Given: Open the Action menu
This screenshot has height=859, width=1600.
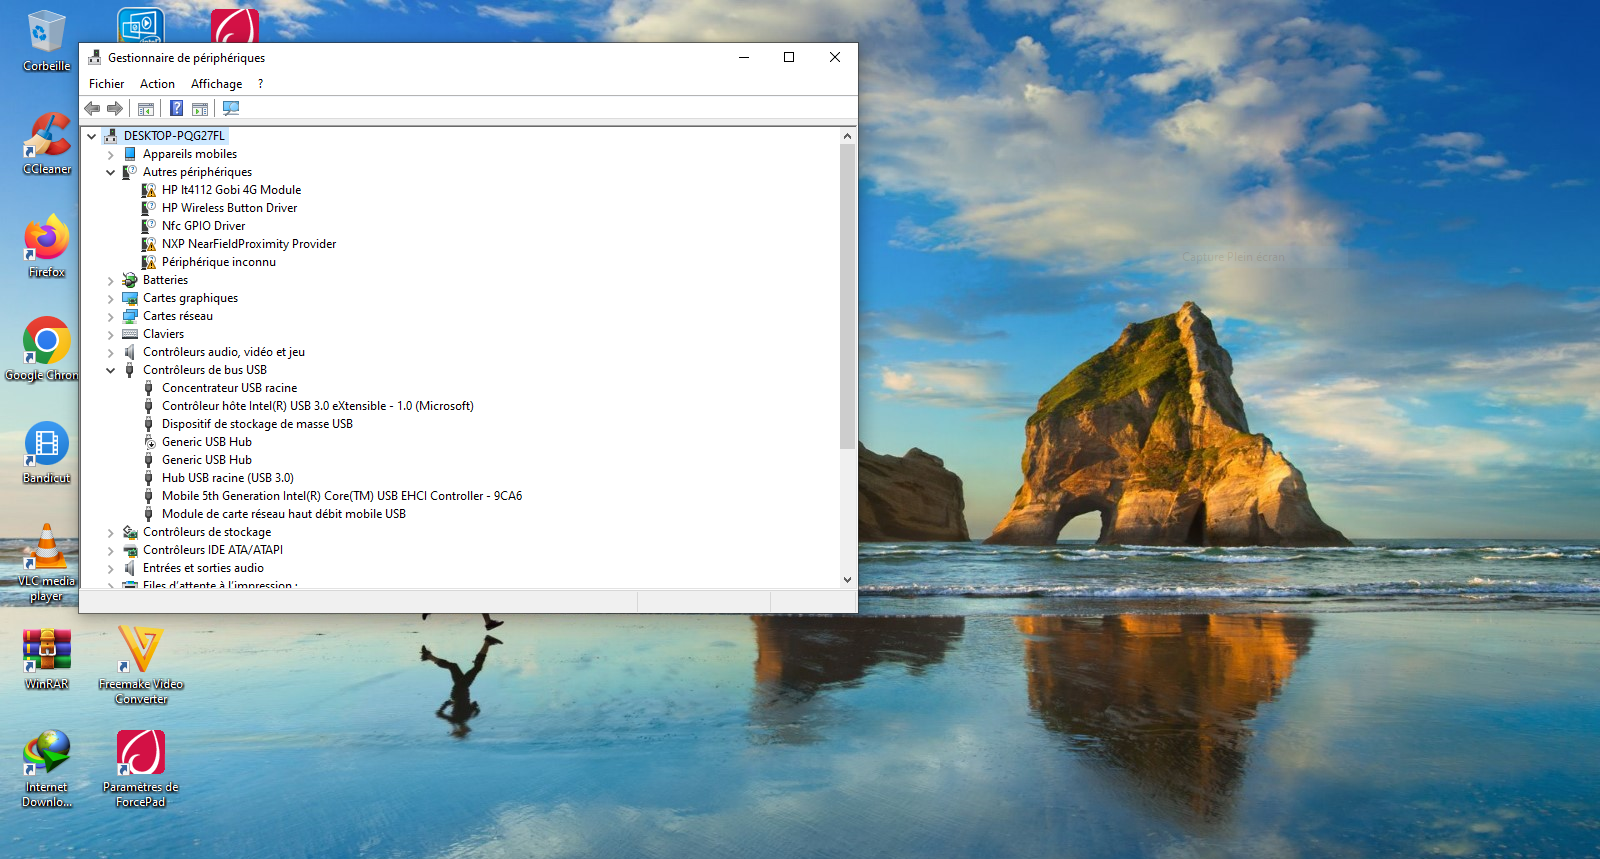Looking at the screenshot, I should point(157,84).
